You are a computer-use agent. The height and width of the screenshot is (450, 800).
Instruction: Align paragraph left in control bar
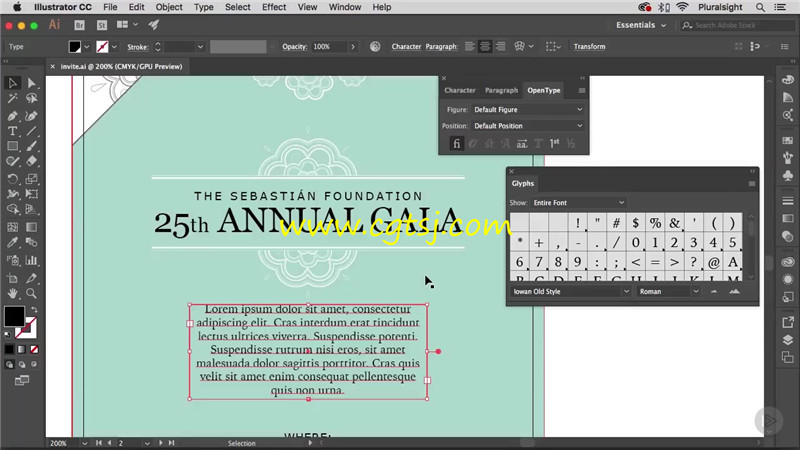coord(469,46)
